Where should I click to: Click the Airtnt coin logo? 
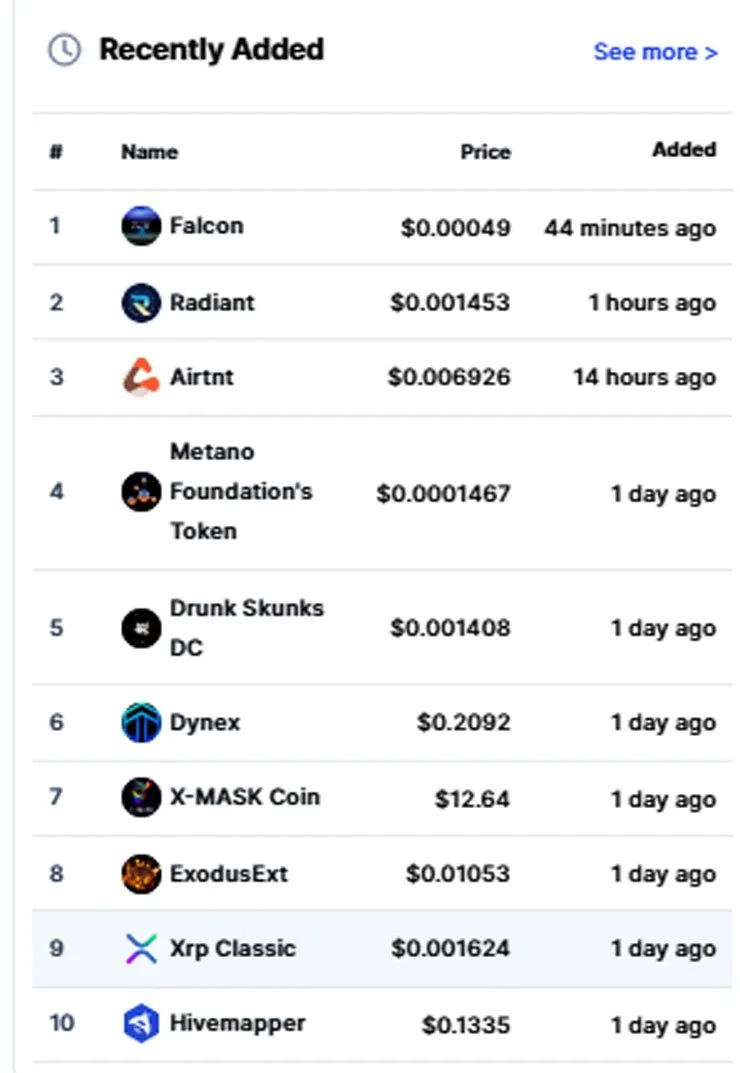tap(141, 377)
